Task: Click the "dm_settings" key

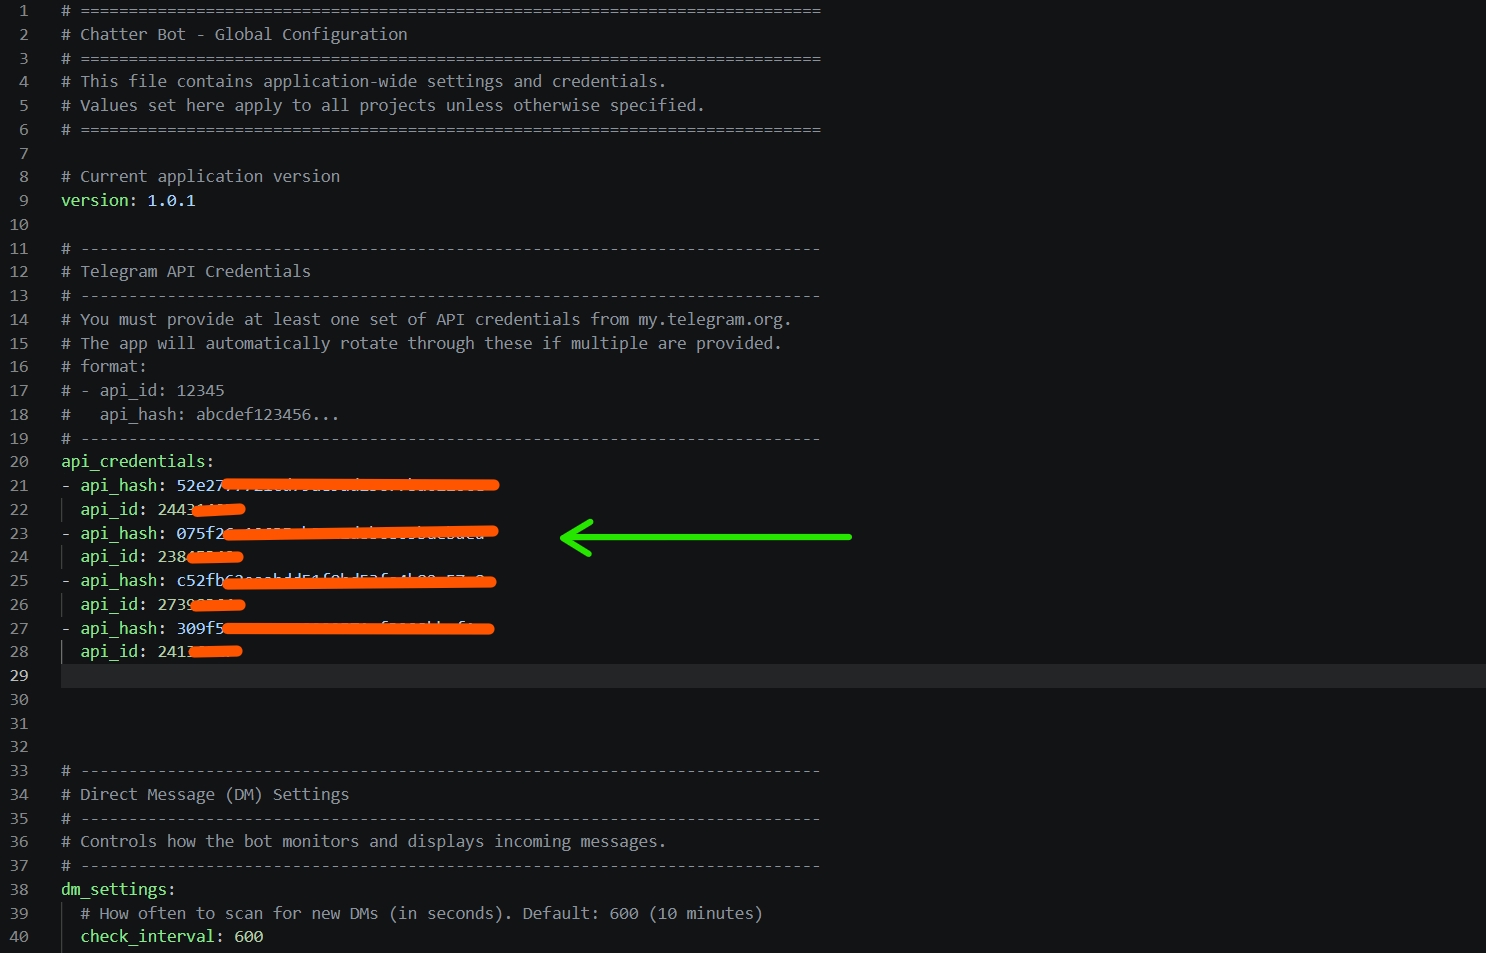Action: pyautogui.click(x=114, y=890)
